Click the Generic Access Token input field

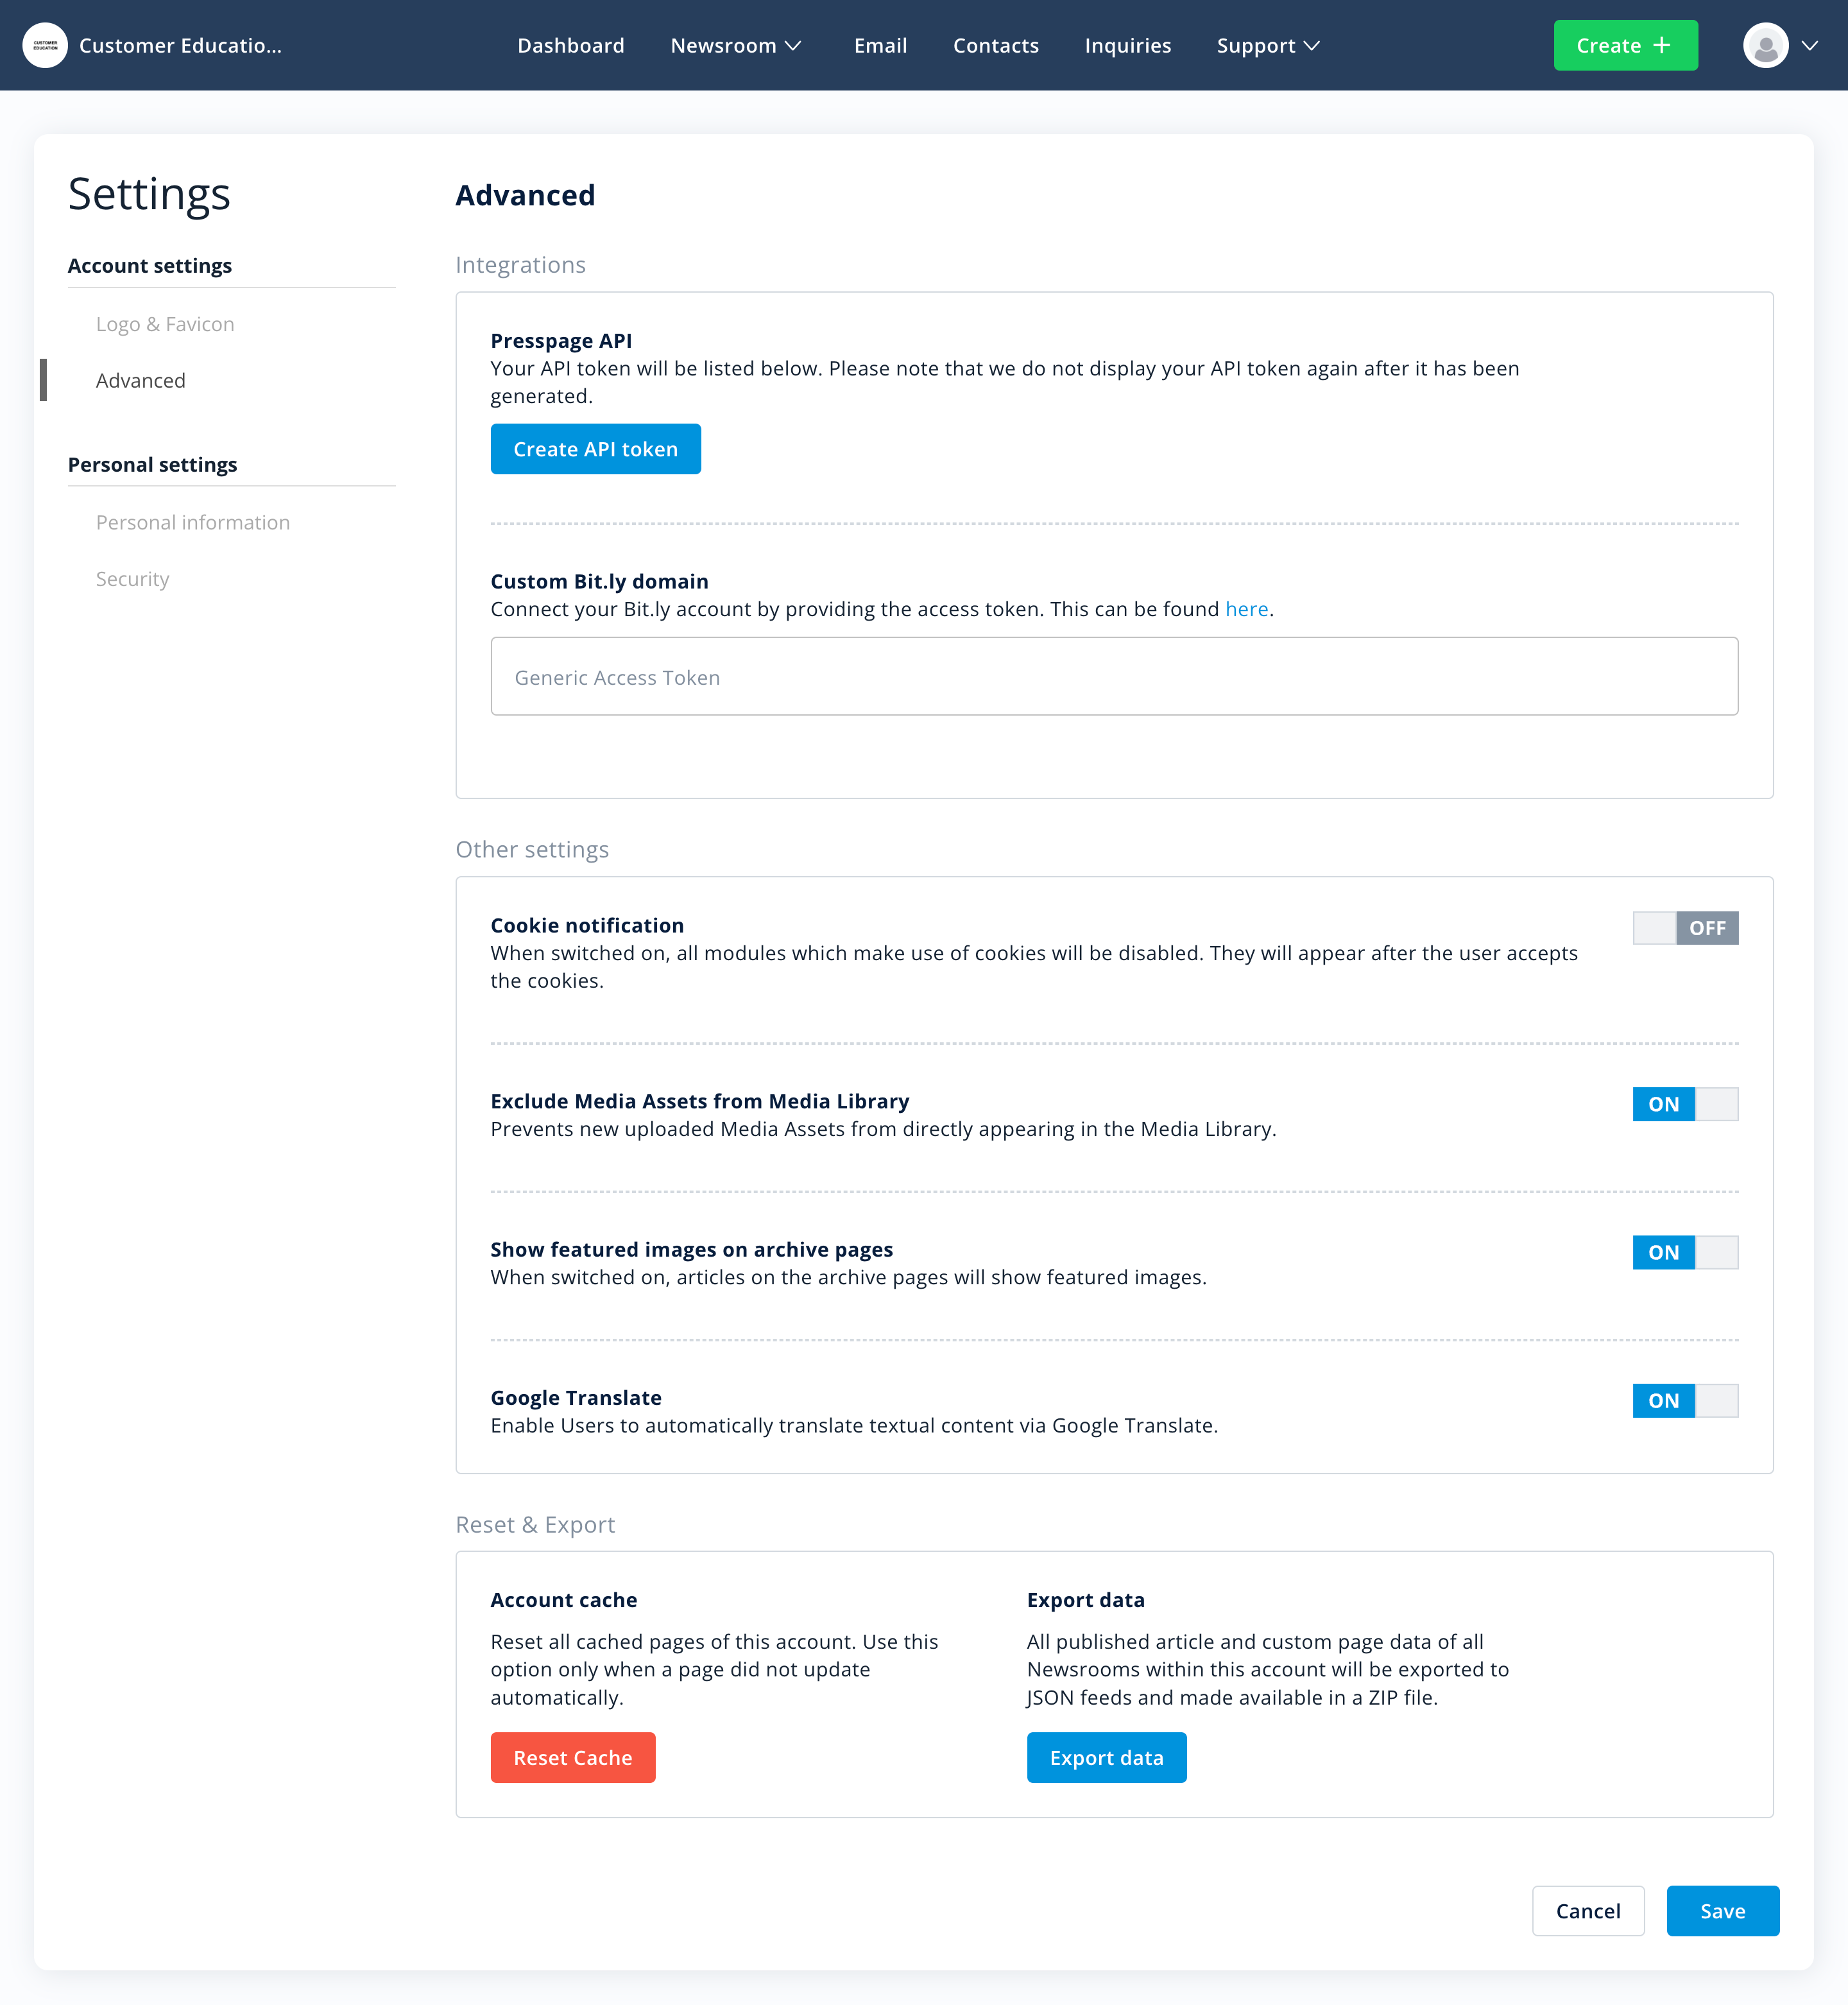coord(1114,676)
